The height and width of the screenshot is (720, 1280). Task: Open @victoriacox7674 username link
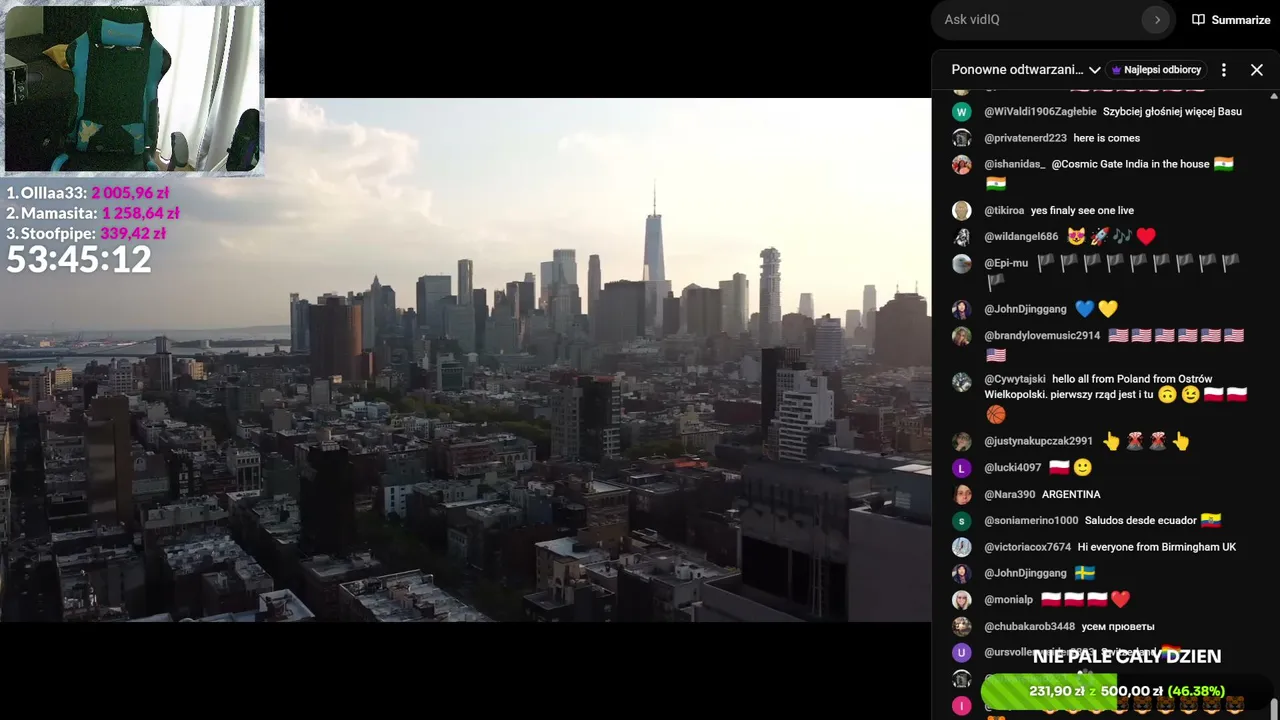pos(1027,547)
